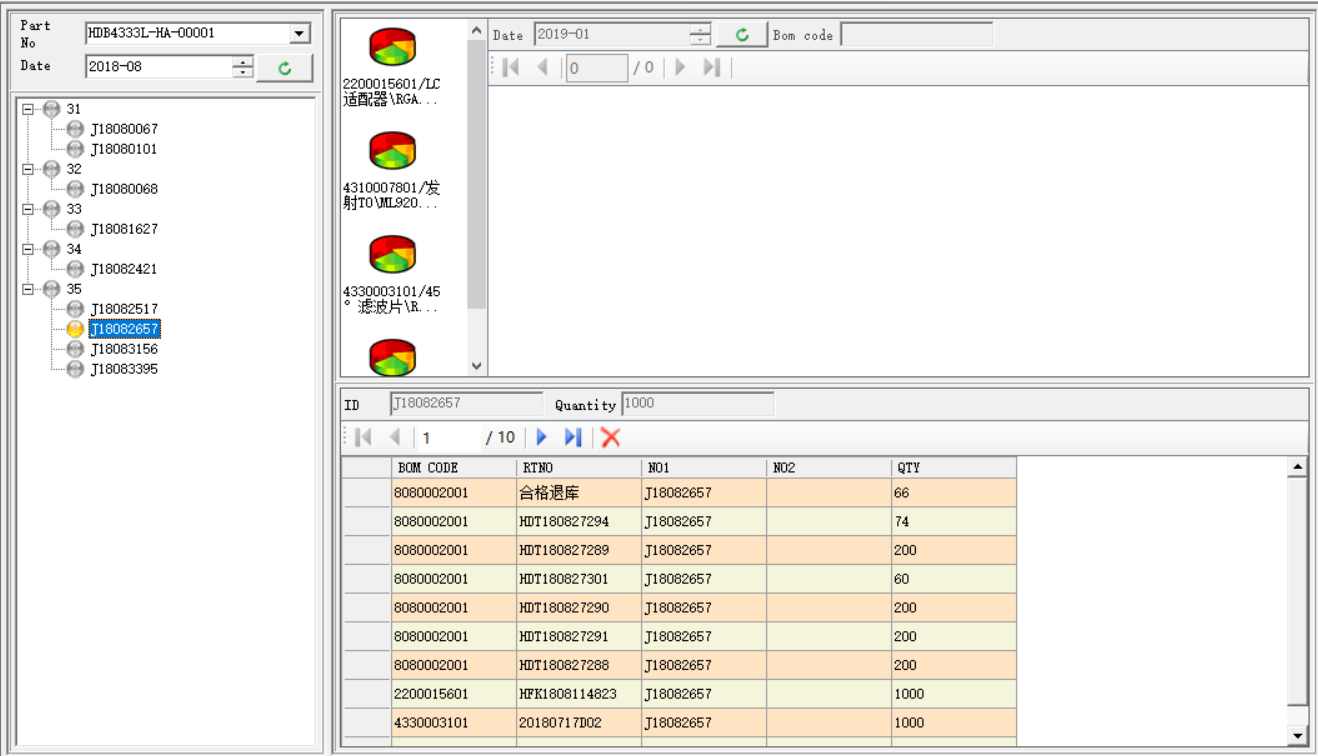The image size is (1318, 756).
Task: Select tree item J18083156
Action: 124,349
